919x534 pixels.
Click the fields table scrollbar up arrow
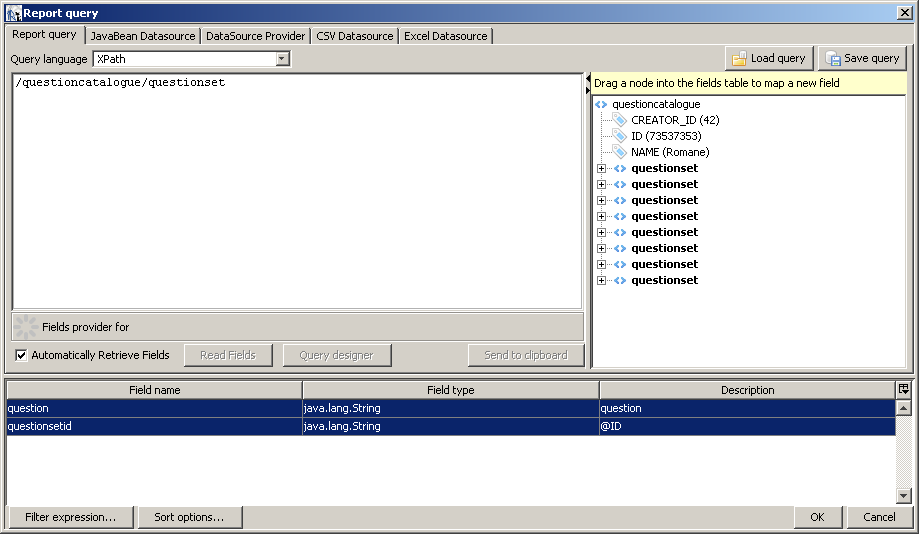(903, 407)
